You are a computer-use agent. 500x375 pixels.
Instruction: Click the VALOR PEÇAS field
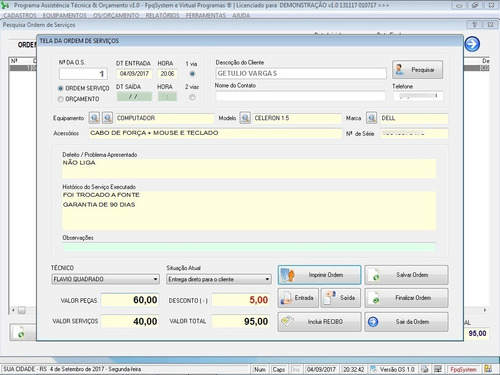pos(130,300)
